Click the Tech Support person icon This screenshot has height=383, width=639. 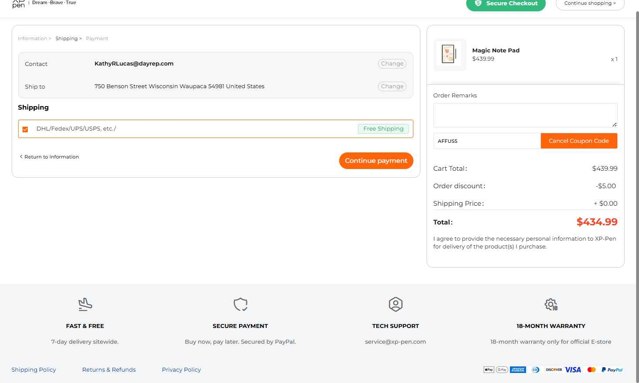point(395,304)
